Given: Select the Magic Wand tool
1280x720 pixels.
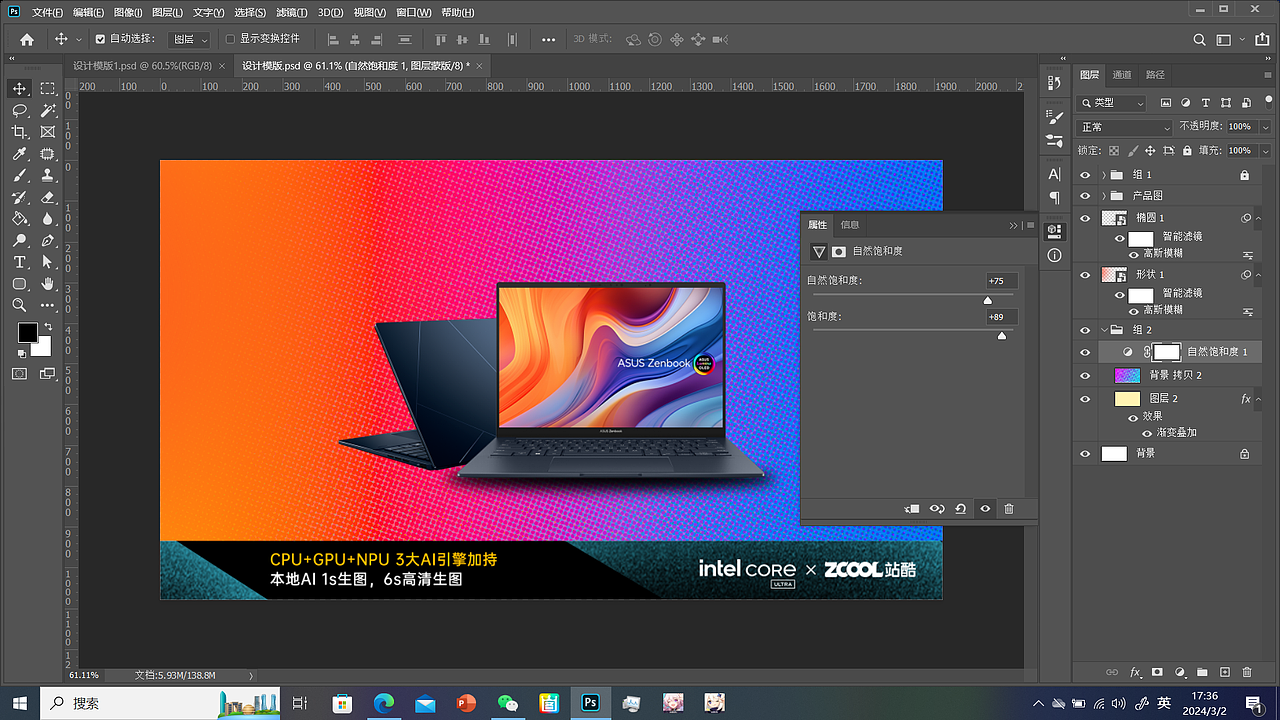Looking at the screenshot, I should coord(47,110).
